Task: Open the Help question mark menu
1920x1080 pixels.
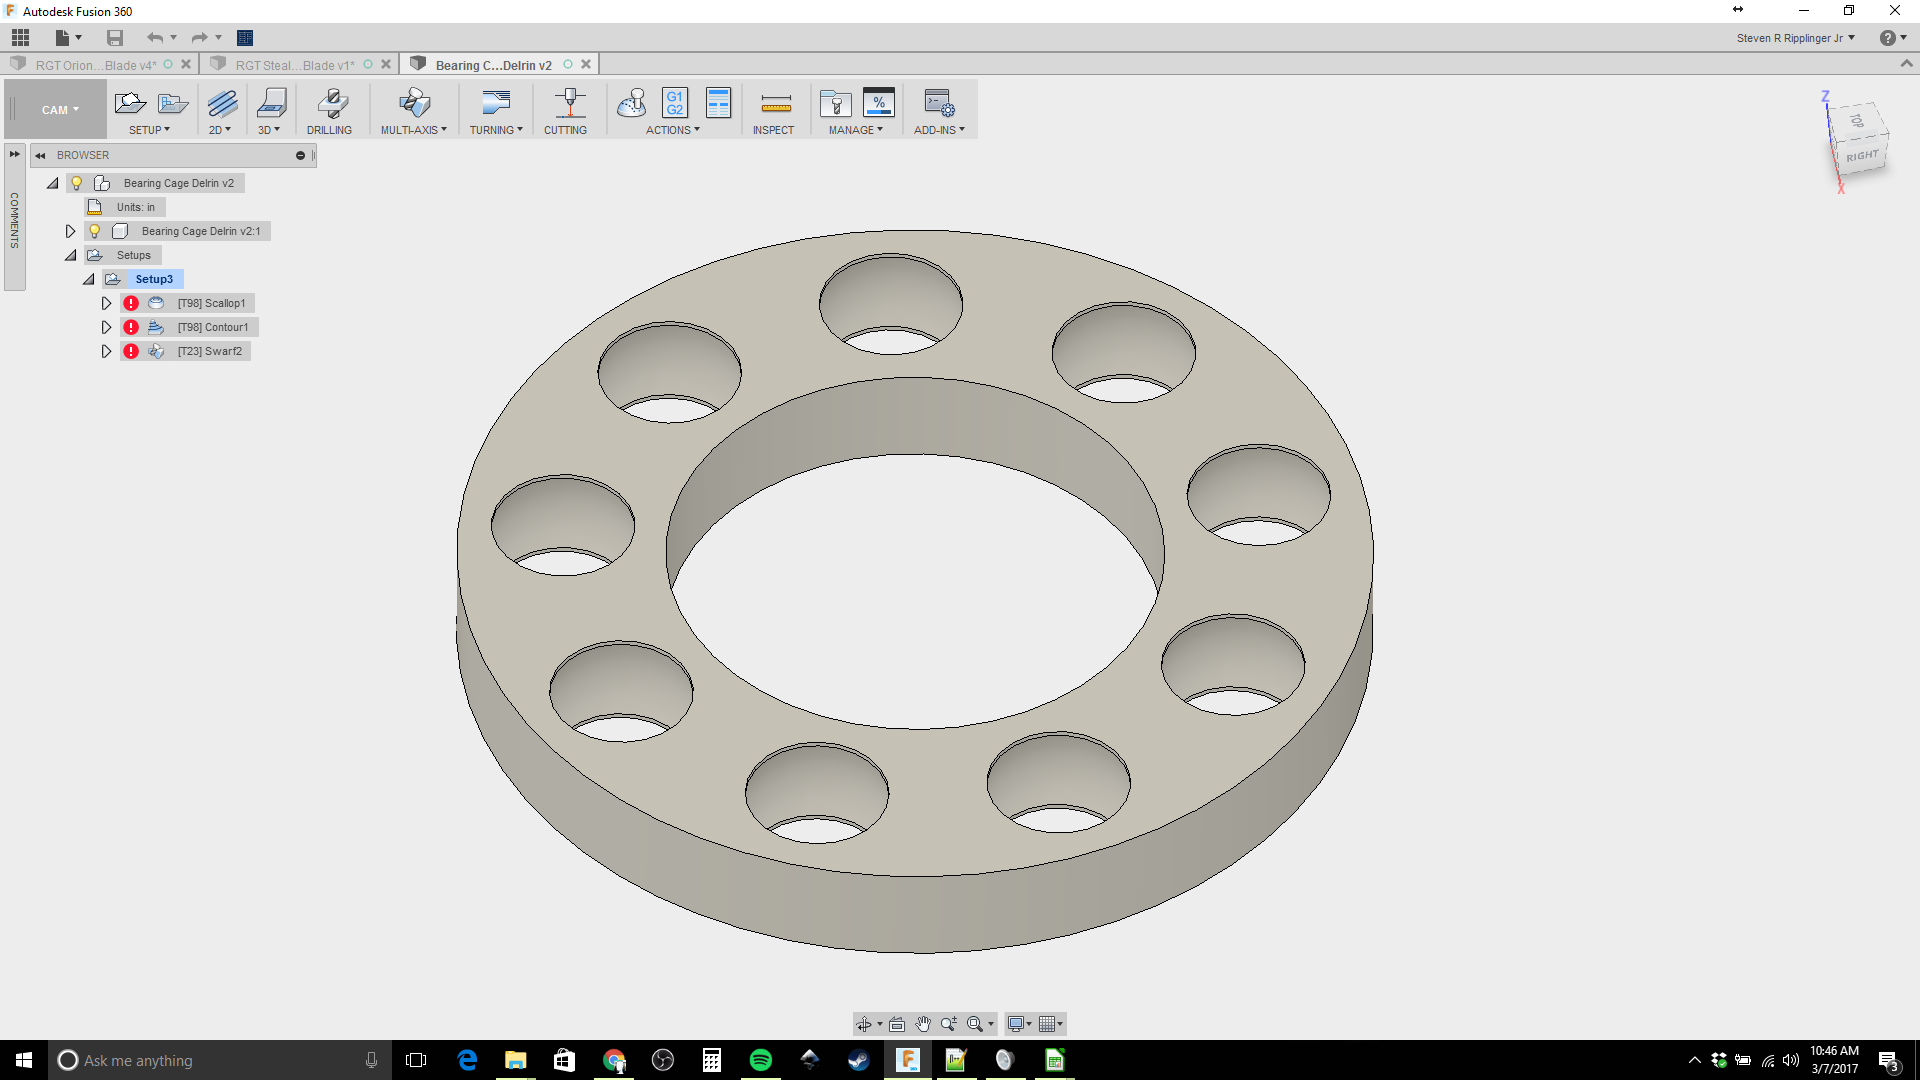Action: coord(1892,38)
